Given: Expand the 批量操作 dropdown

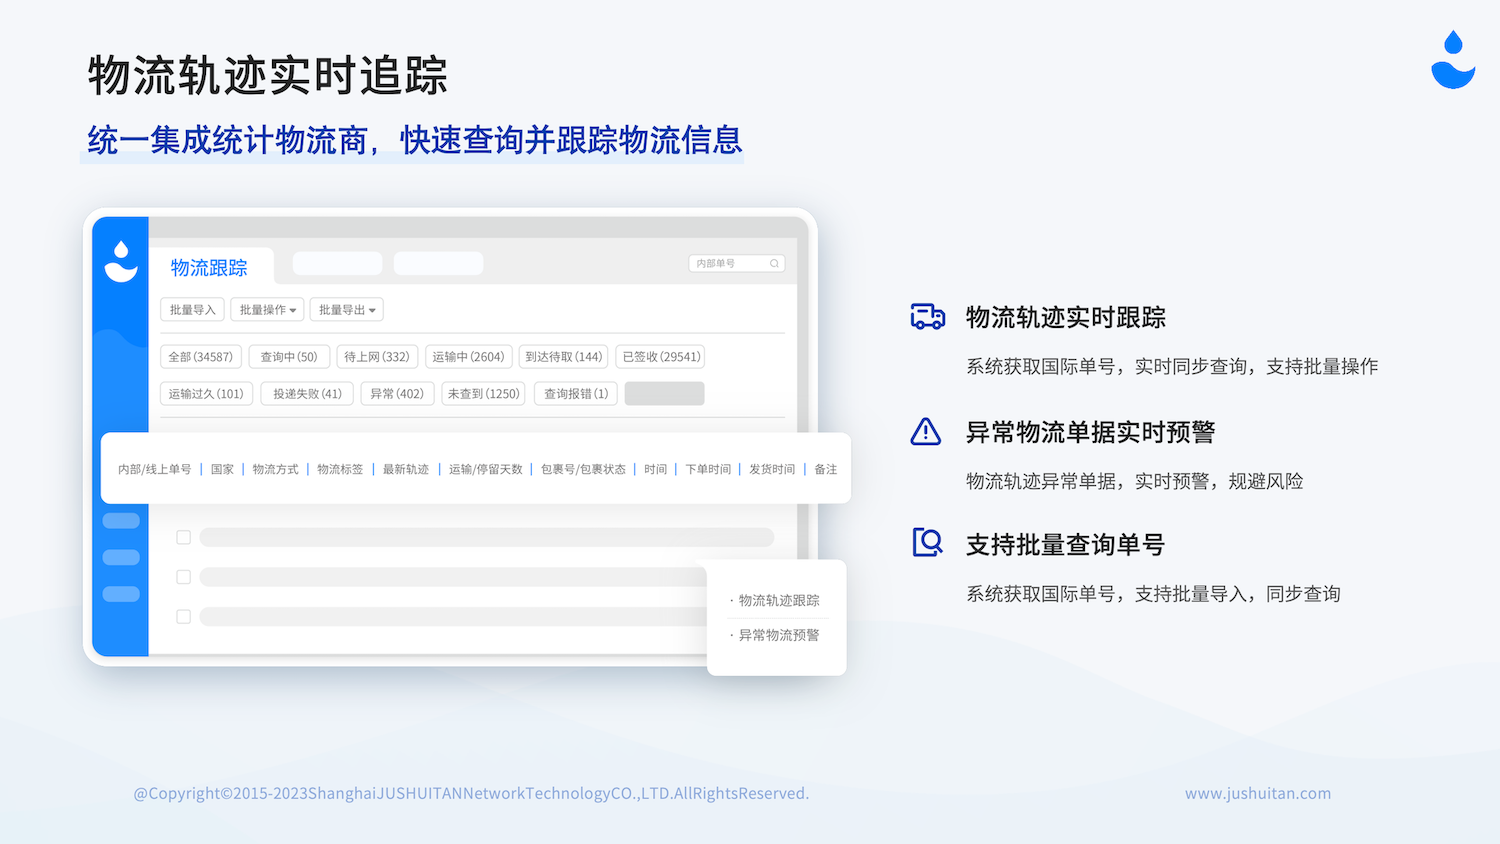Looking at the screenshot, I should pos(267,310).
